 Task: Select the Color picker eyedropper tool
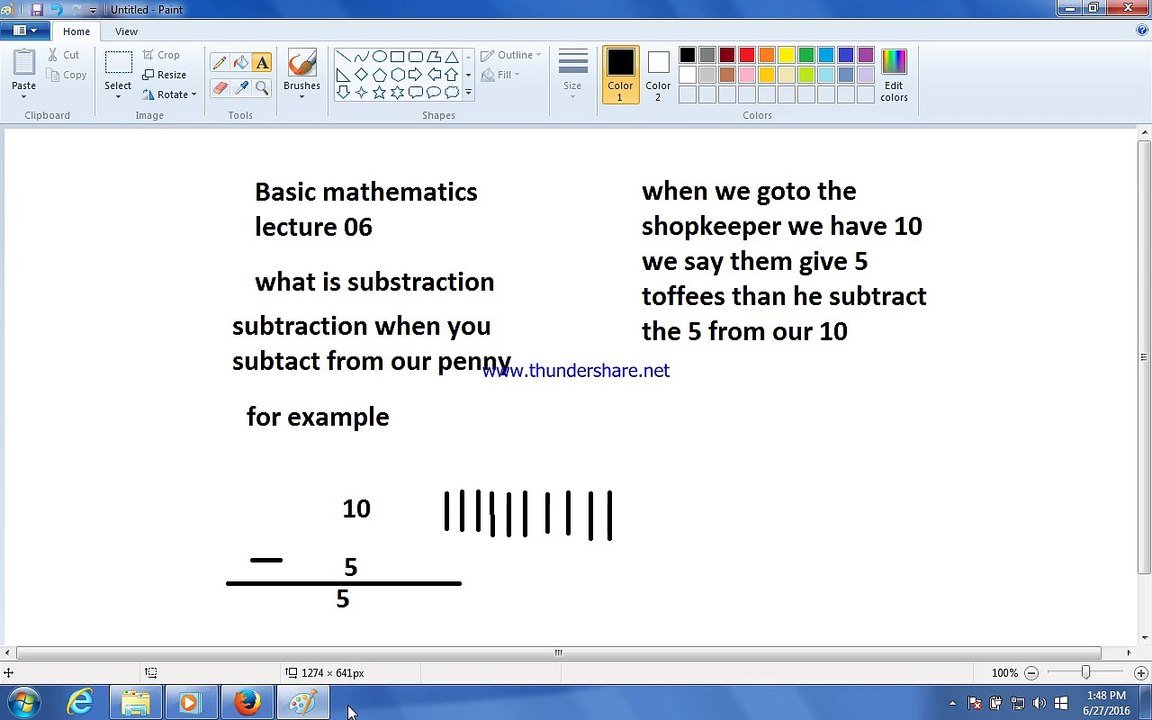point(240,88)
